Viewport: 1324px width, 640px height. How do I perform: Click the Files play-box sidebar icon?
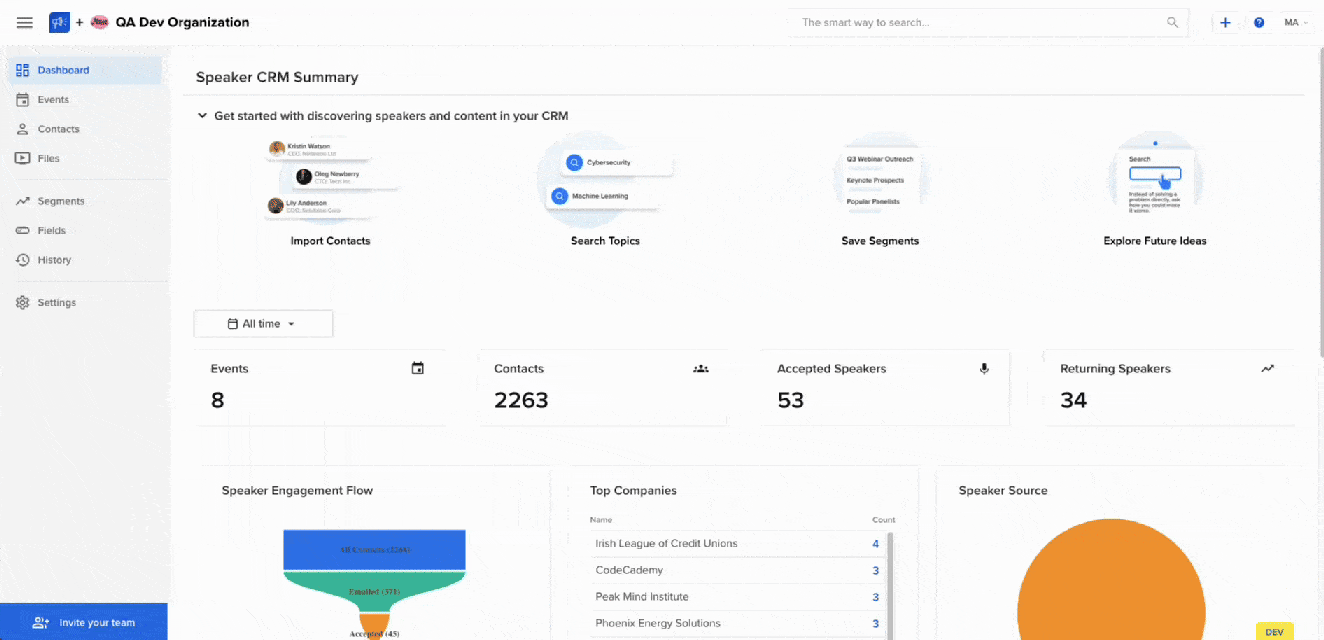pyautogui.click(x=22, y=158)
